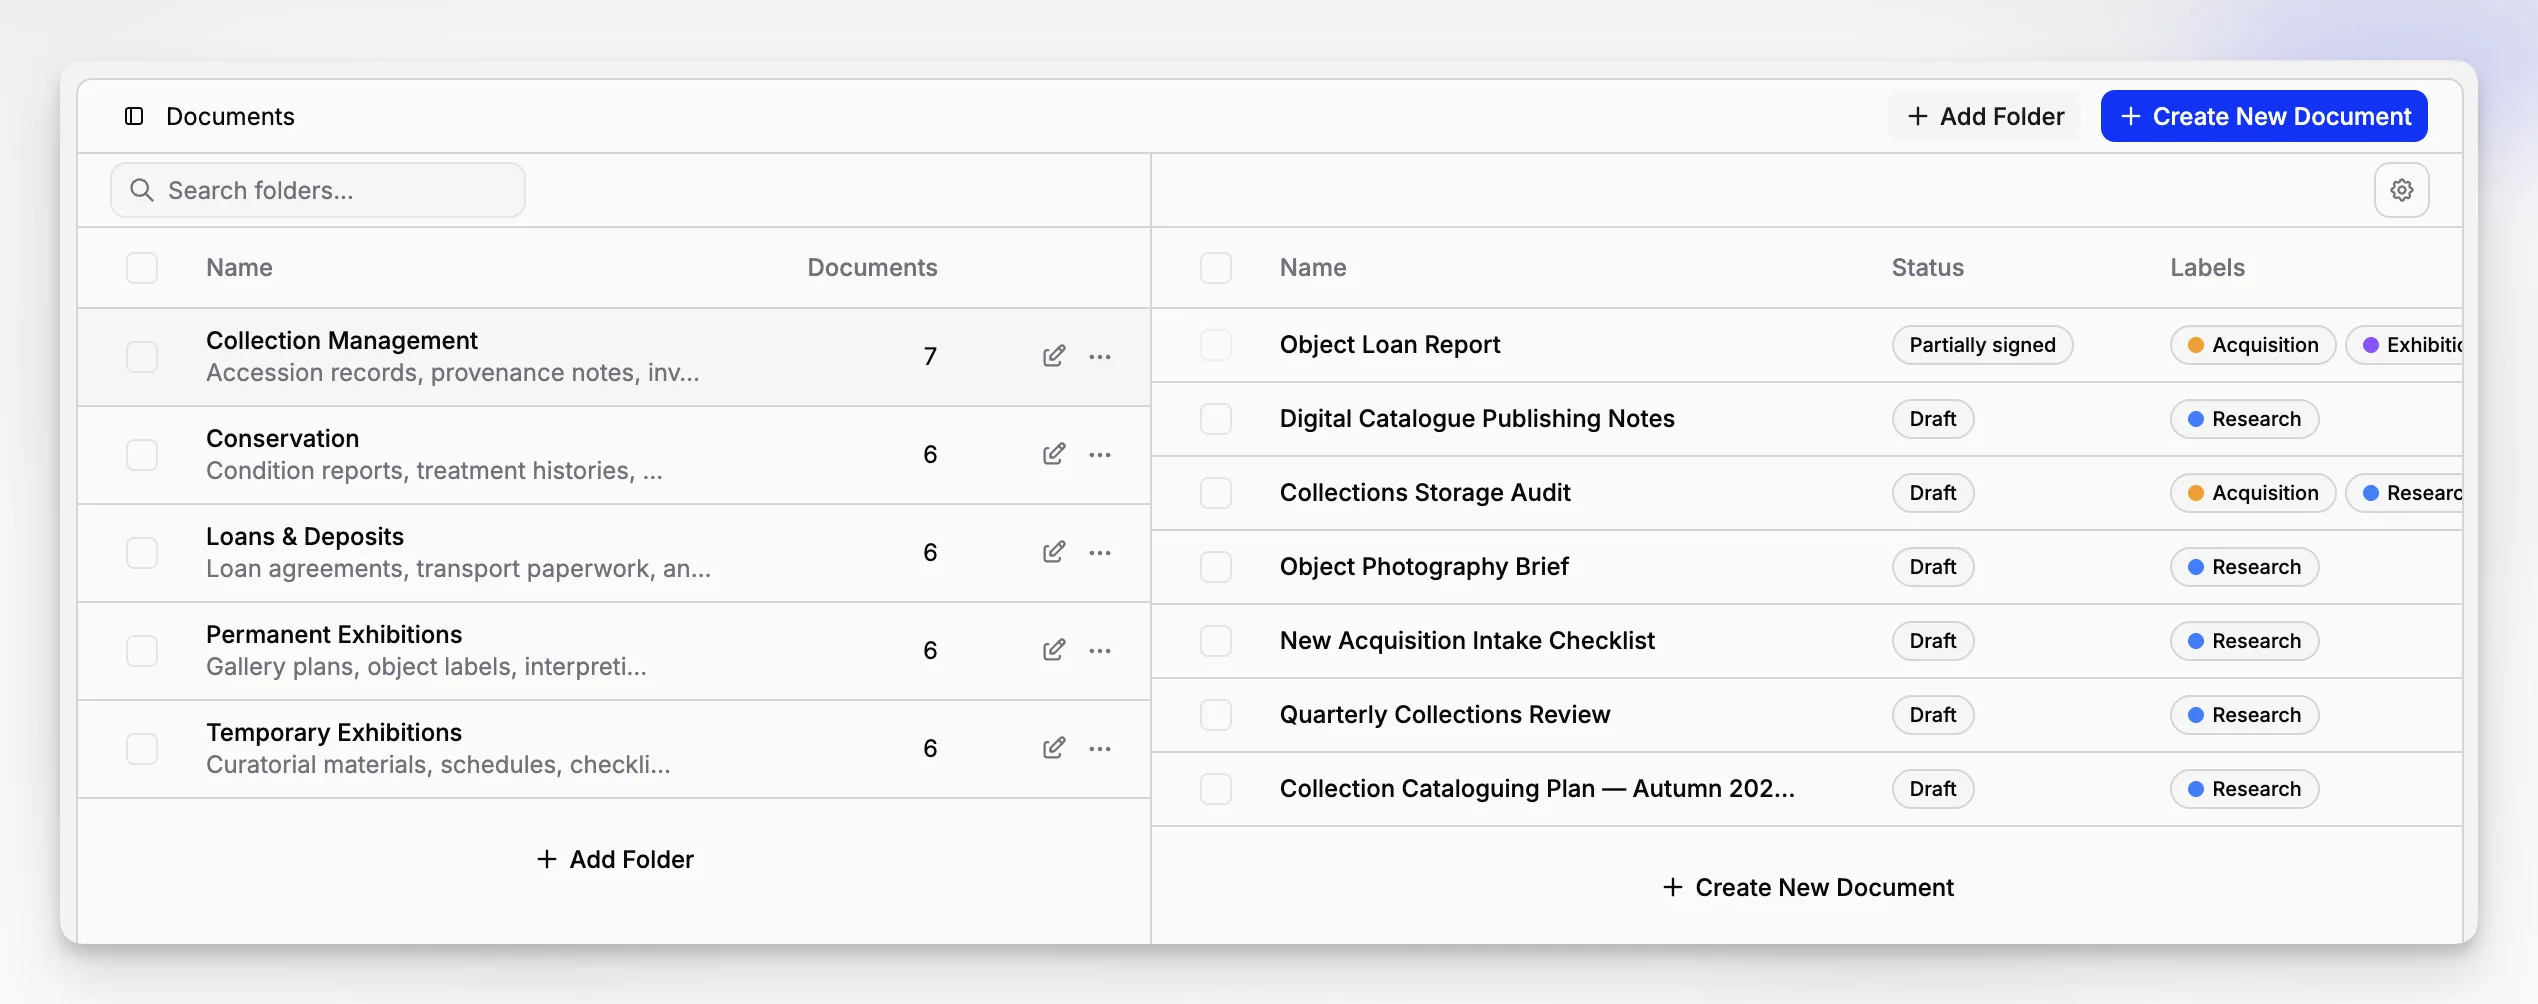Select all folders checkbox in header
2538x1004 pixels.
[142, 268]
